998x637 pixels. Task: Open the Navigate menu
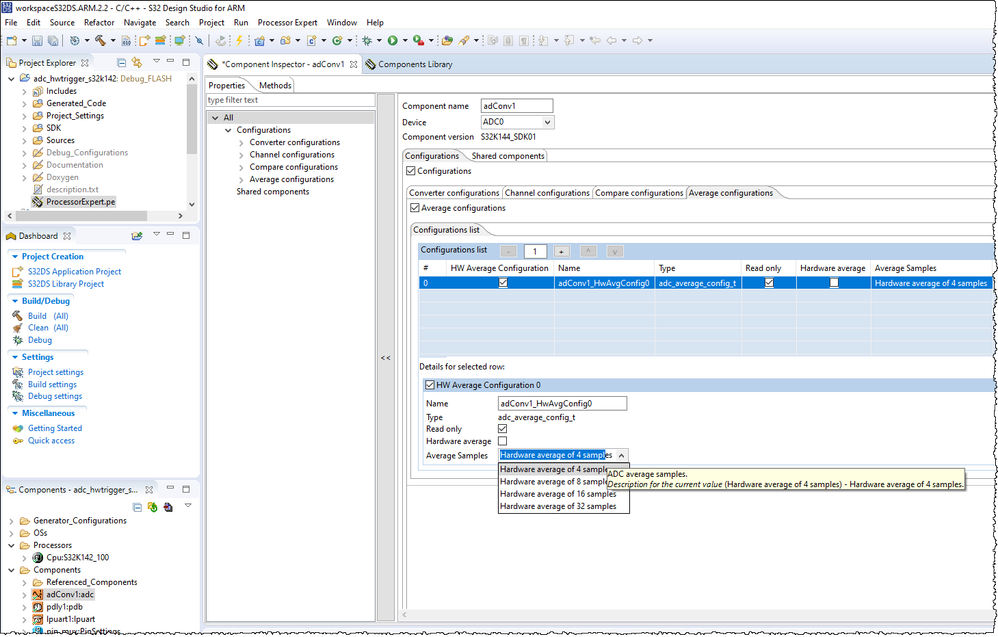pyautogui.click(x=139, y=22)
